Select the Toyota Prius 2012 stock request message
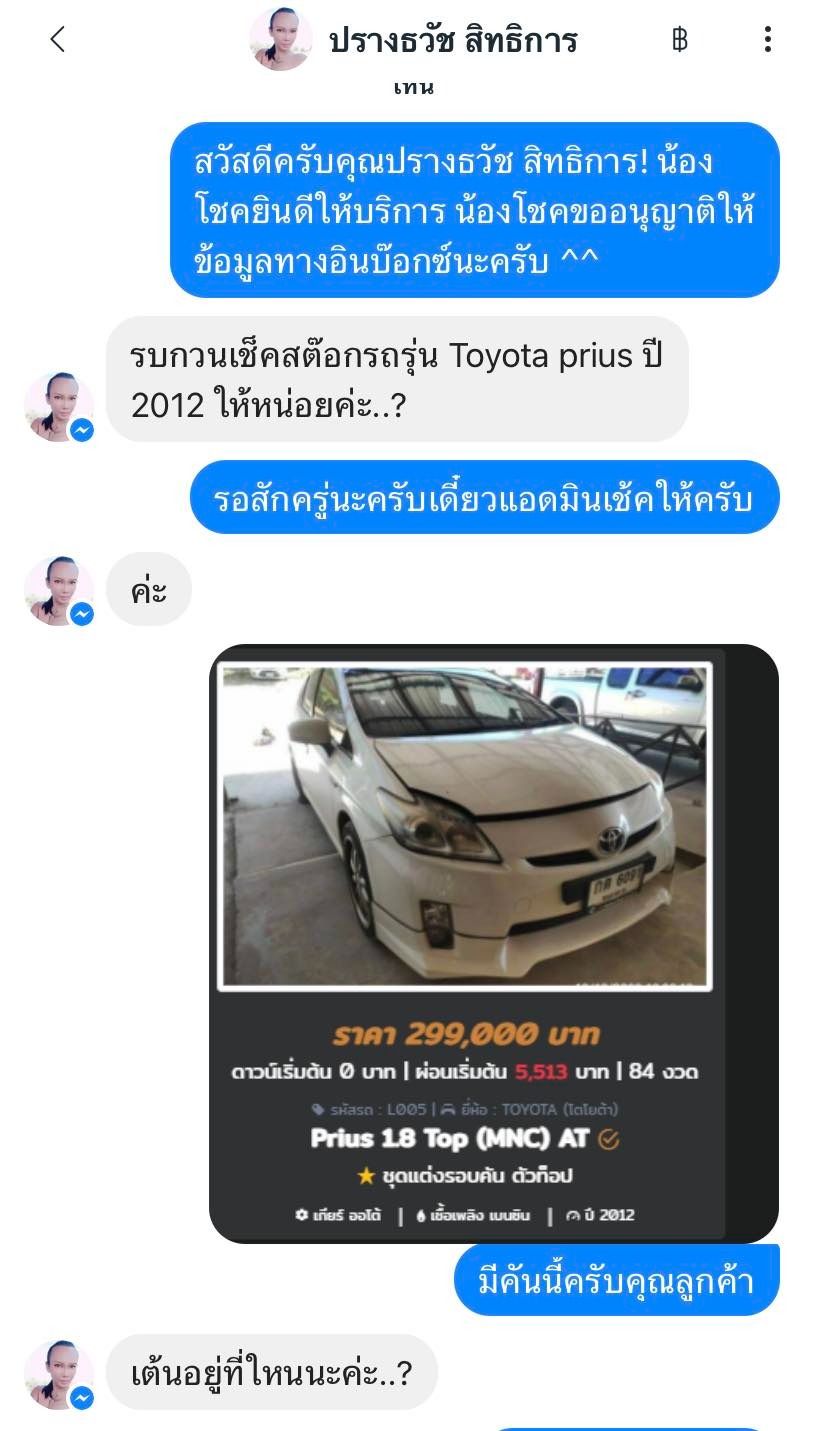828x1431 pixels. (x=397, y=379)
